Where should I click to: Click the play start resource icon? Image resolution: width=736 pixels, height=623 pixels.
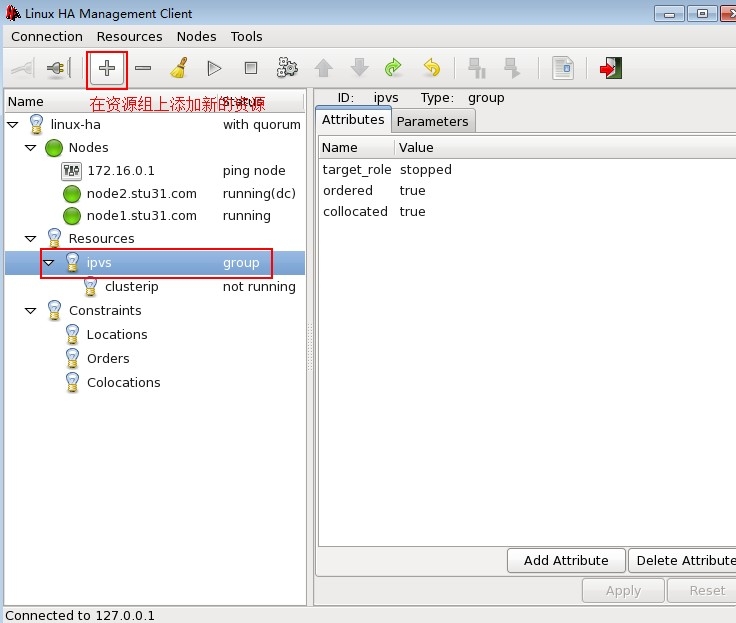(x=214, y=69)
